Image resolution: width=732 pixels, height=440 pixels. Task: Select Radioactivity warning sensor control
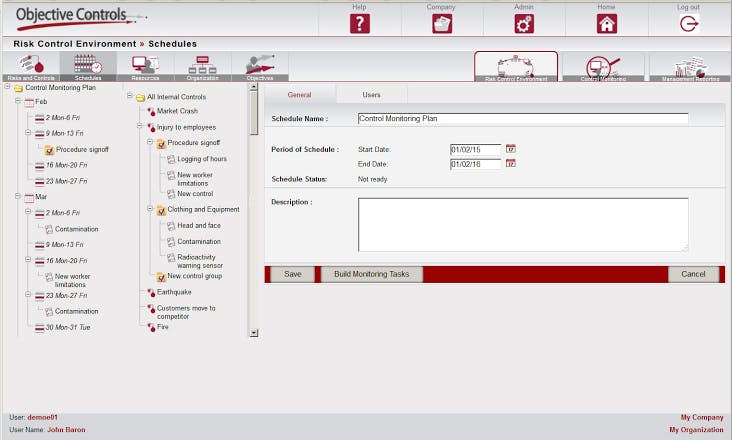200,261
